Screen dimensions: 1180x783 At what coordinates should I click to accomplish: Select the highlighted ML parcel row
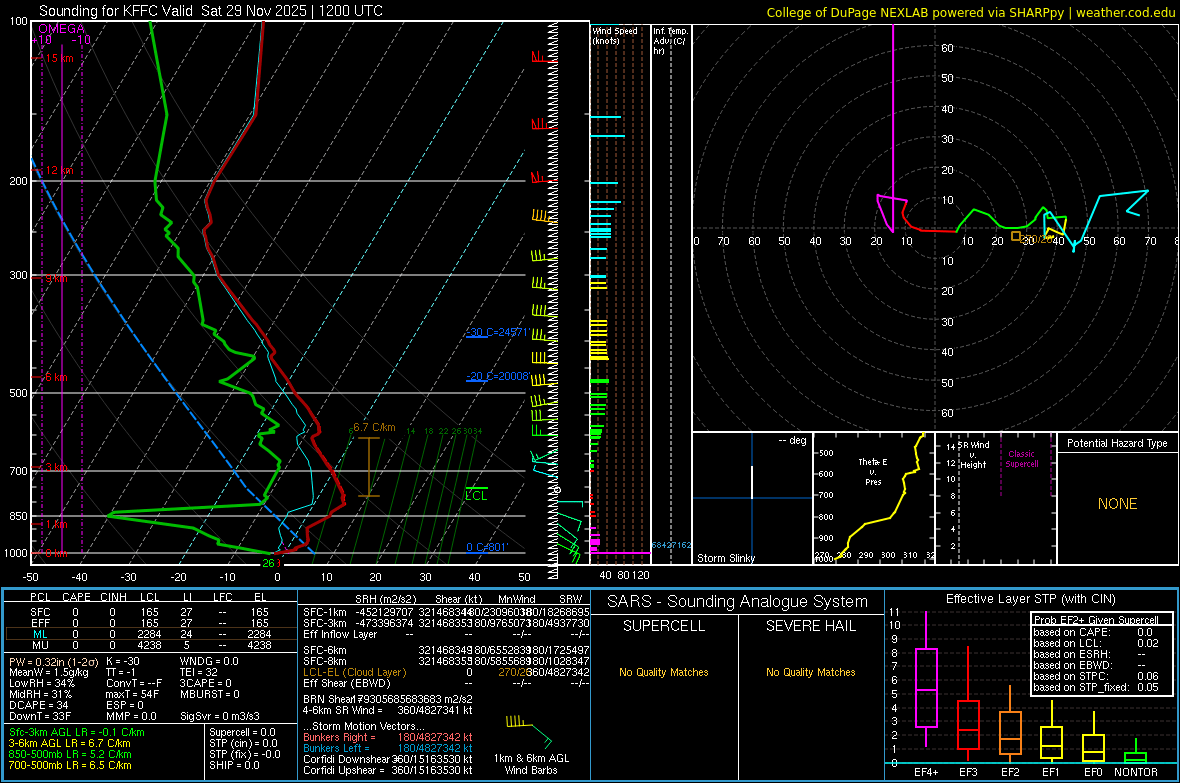pyautogui.click(x=151, y=634)
